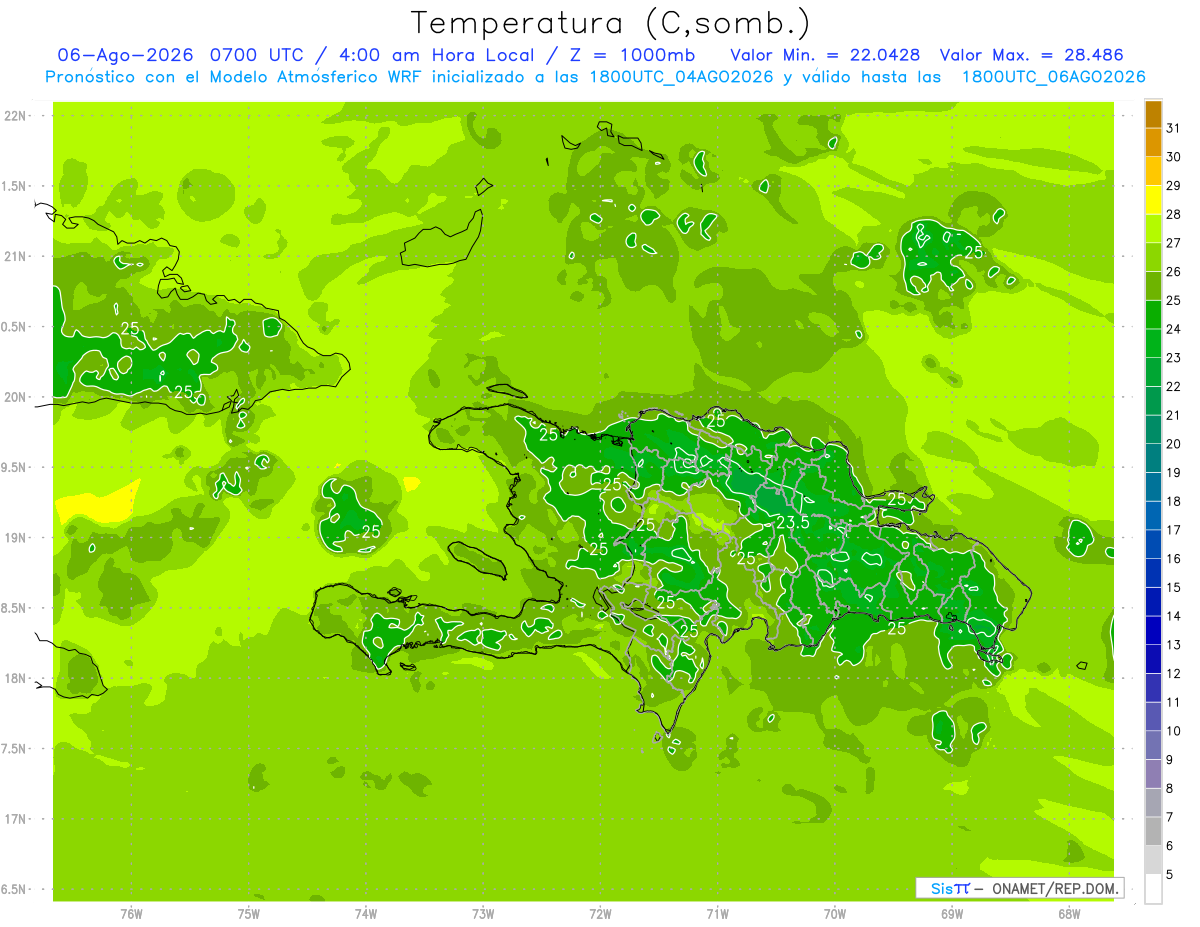
Task: Click the 22N latitude axis label
Action: [x=16, y=116]
